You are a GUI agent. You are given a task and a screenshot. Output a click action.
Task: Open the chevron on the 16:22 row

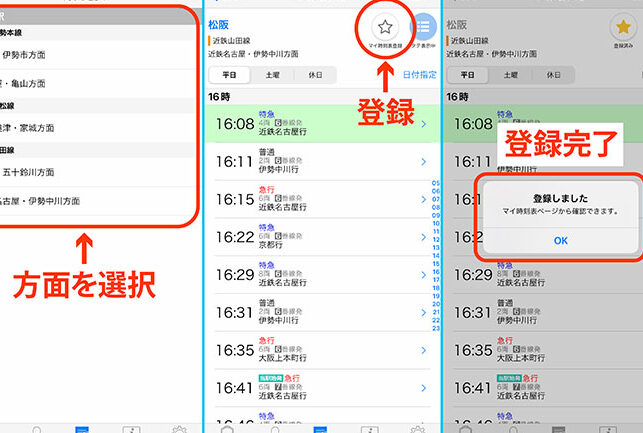pos(424,237)
